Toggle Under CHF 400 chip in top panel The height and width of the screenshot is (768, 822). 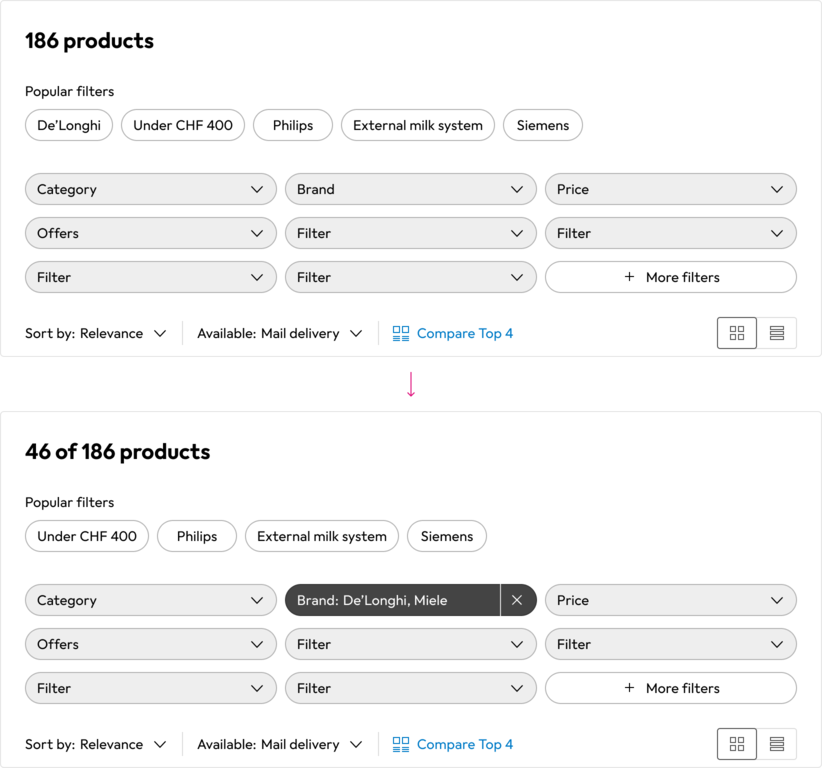pyautogui.click(x=183, y=125)
